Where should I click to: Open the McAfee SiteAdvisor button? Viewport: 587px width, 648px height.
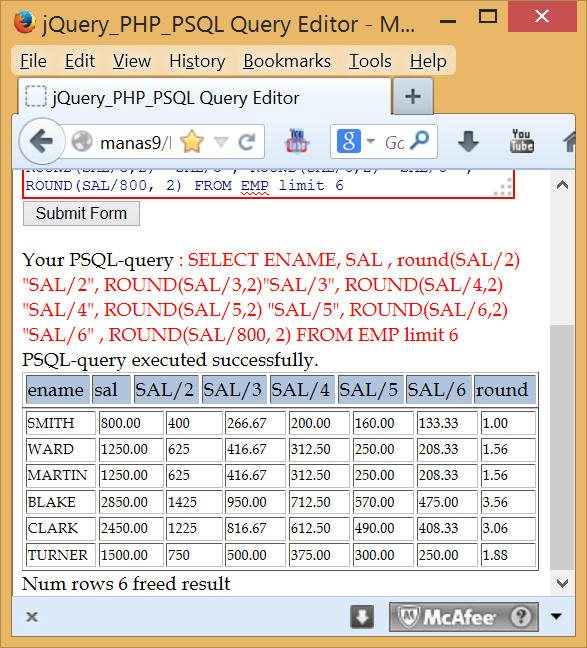(464, 617)
